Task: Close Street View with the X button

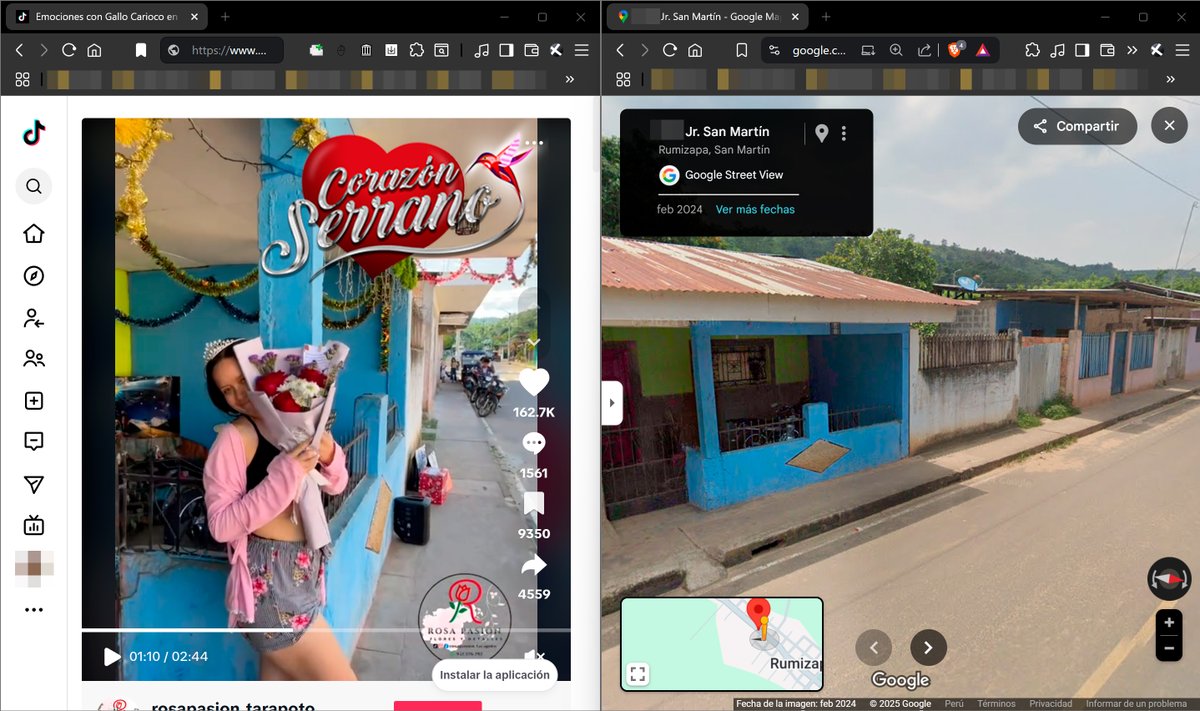Action: [1169, 126]
